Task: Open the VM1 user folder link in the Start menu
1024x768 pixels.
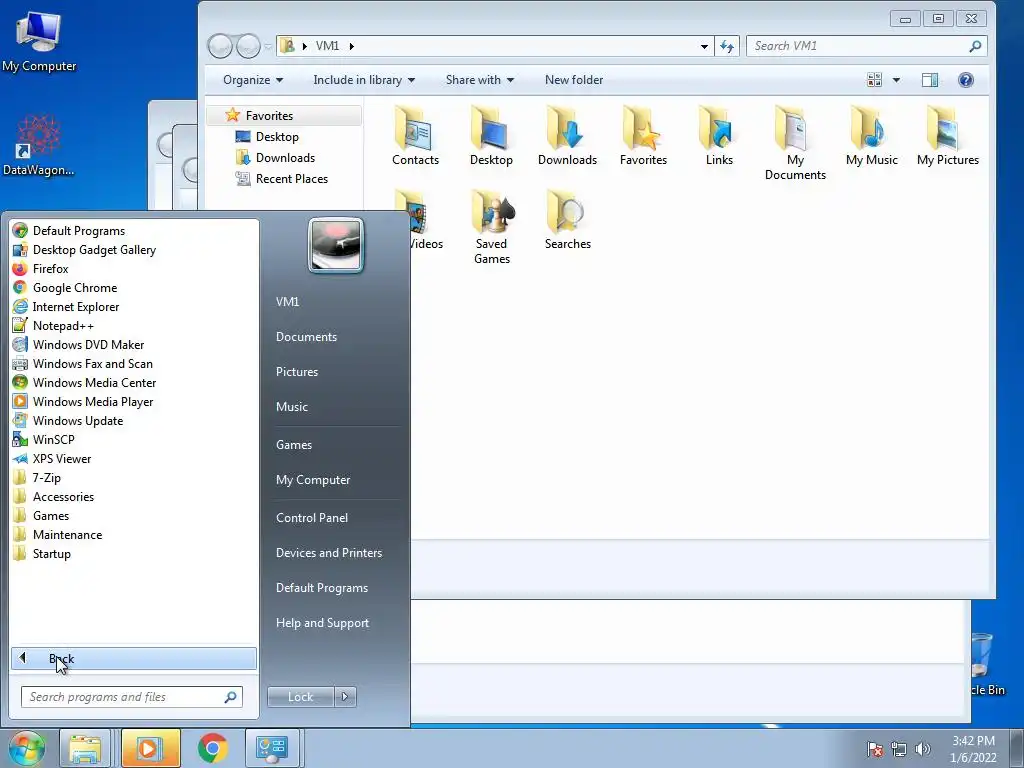Action: click(287, 302)
